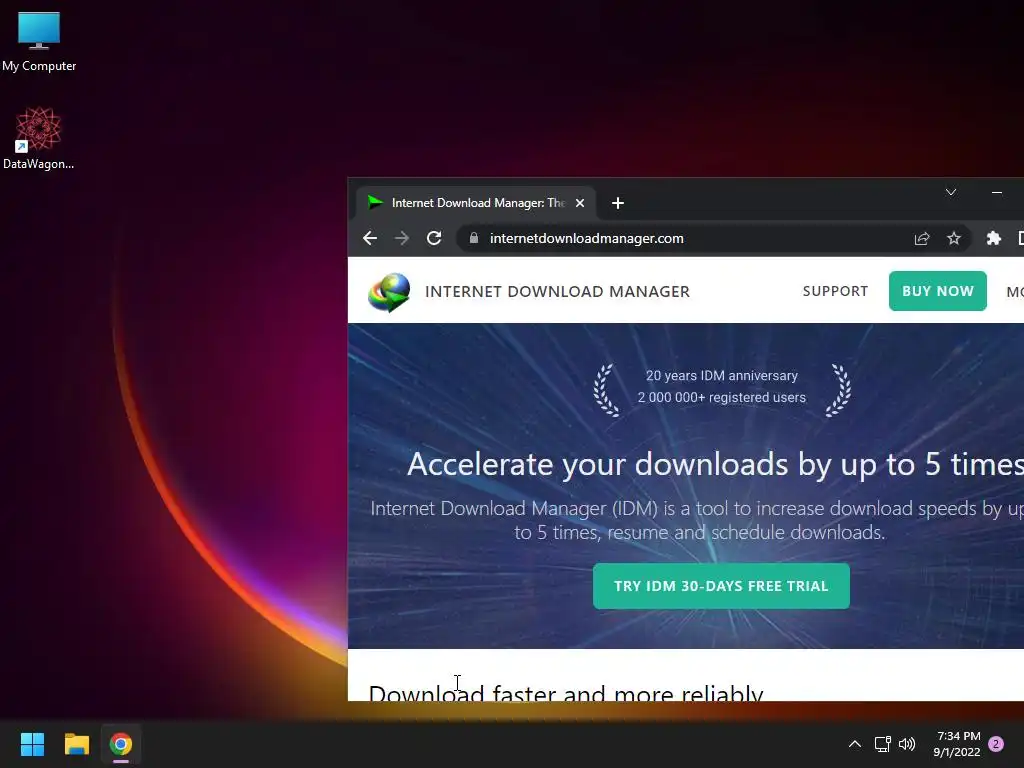Show hidden system tray icons

coord(855,744)
